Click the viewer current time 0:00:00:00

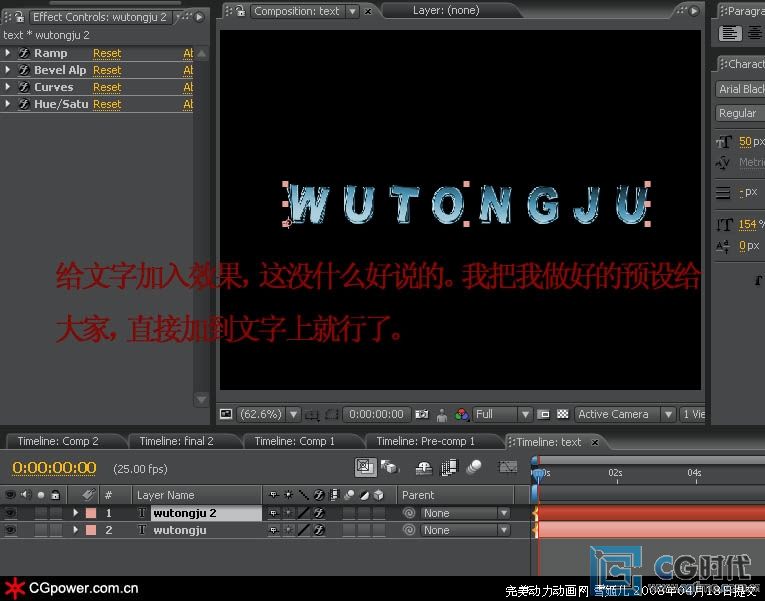[x=376, y=414]
